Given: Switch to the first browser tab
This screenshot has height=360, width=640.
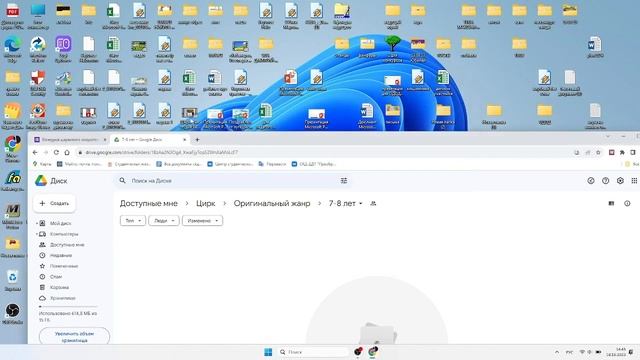Looking at the screenshot, I should tap(70, 140).
